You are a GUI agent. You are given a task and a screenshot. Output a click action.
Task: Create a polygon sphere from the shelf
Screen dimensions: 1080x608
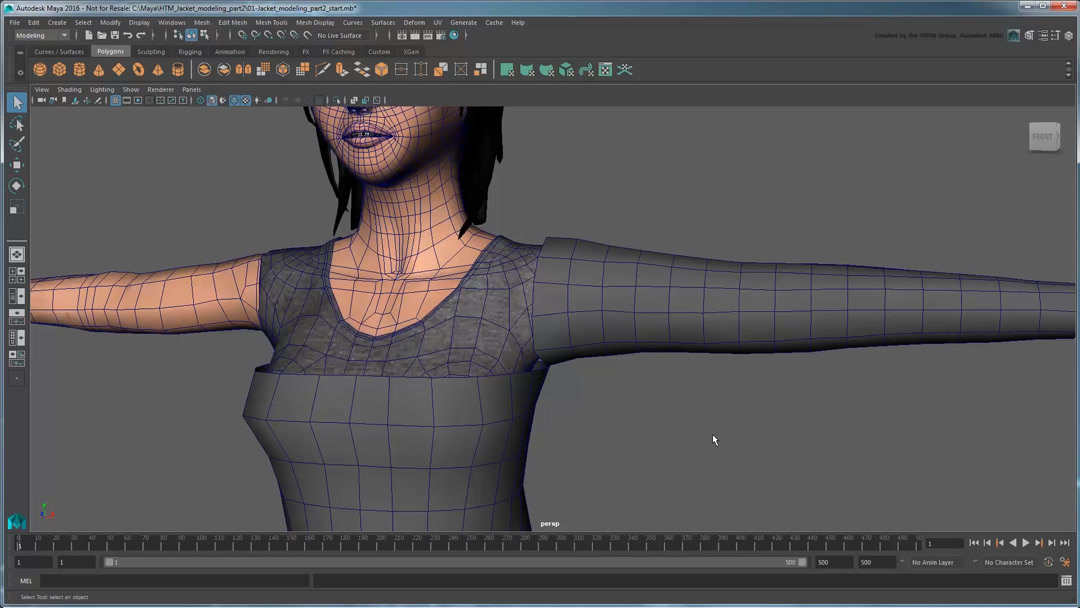coord(39,69)
